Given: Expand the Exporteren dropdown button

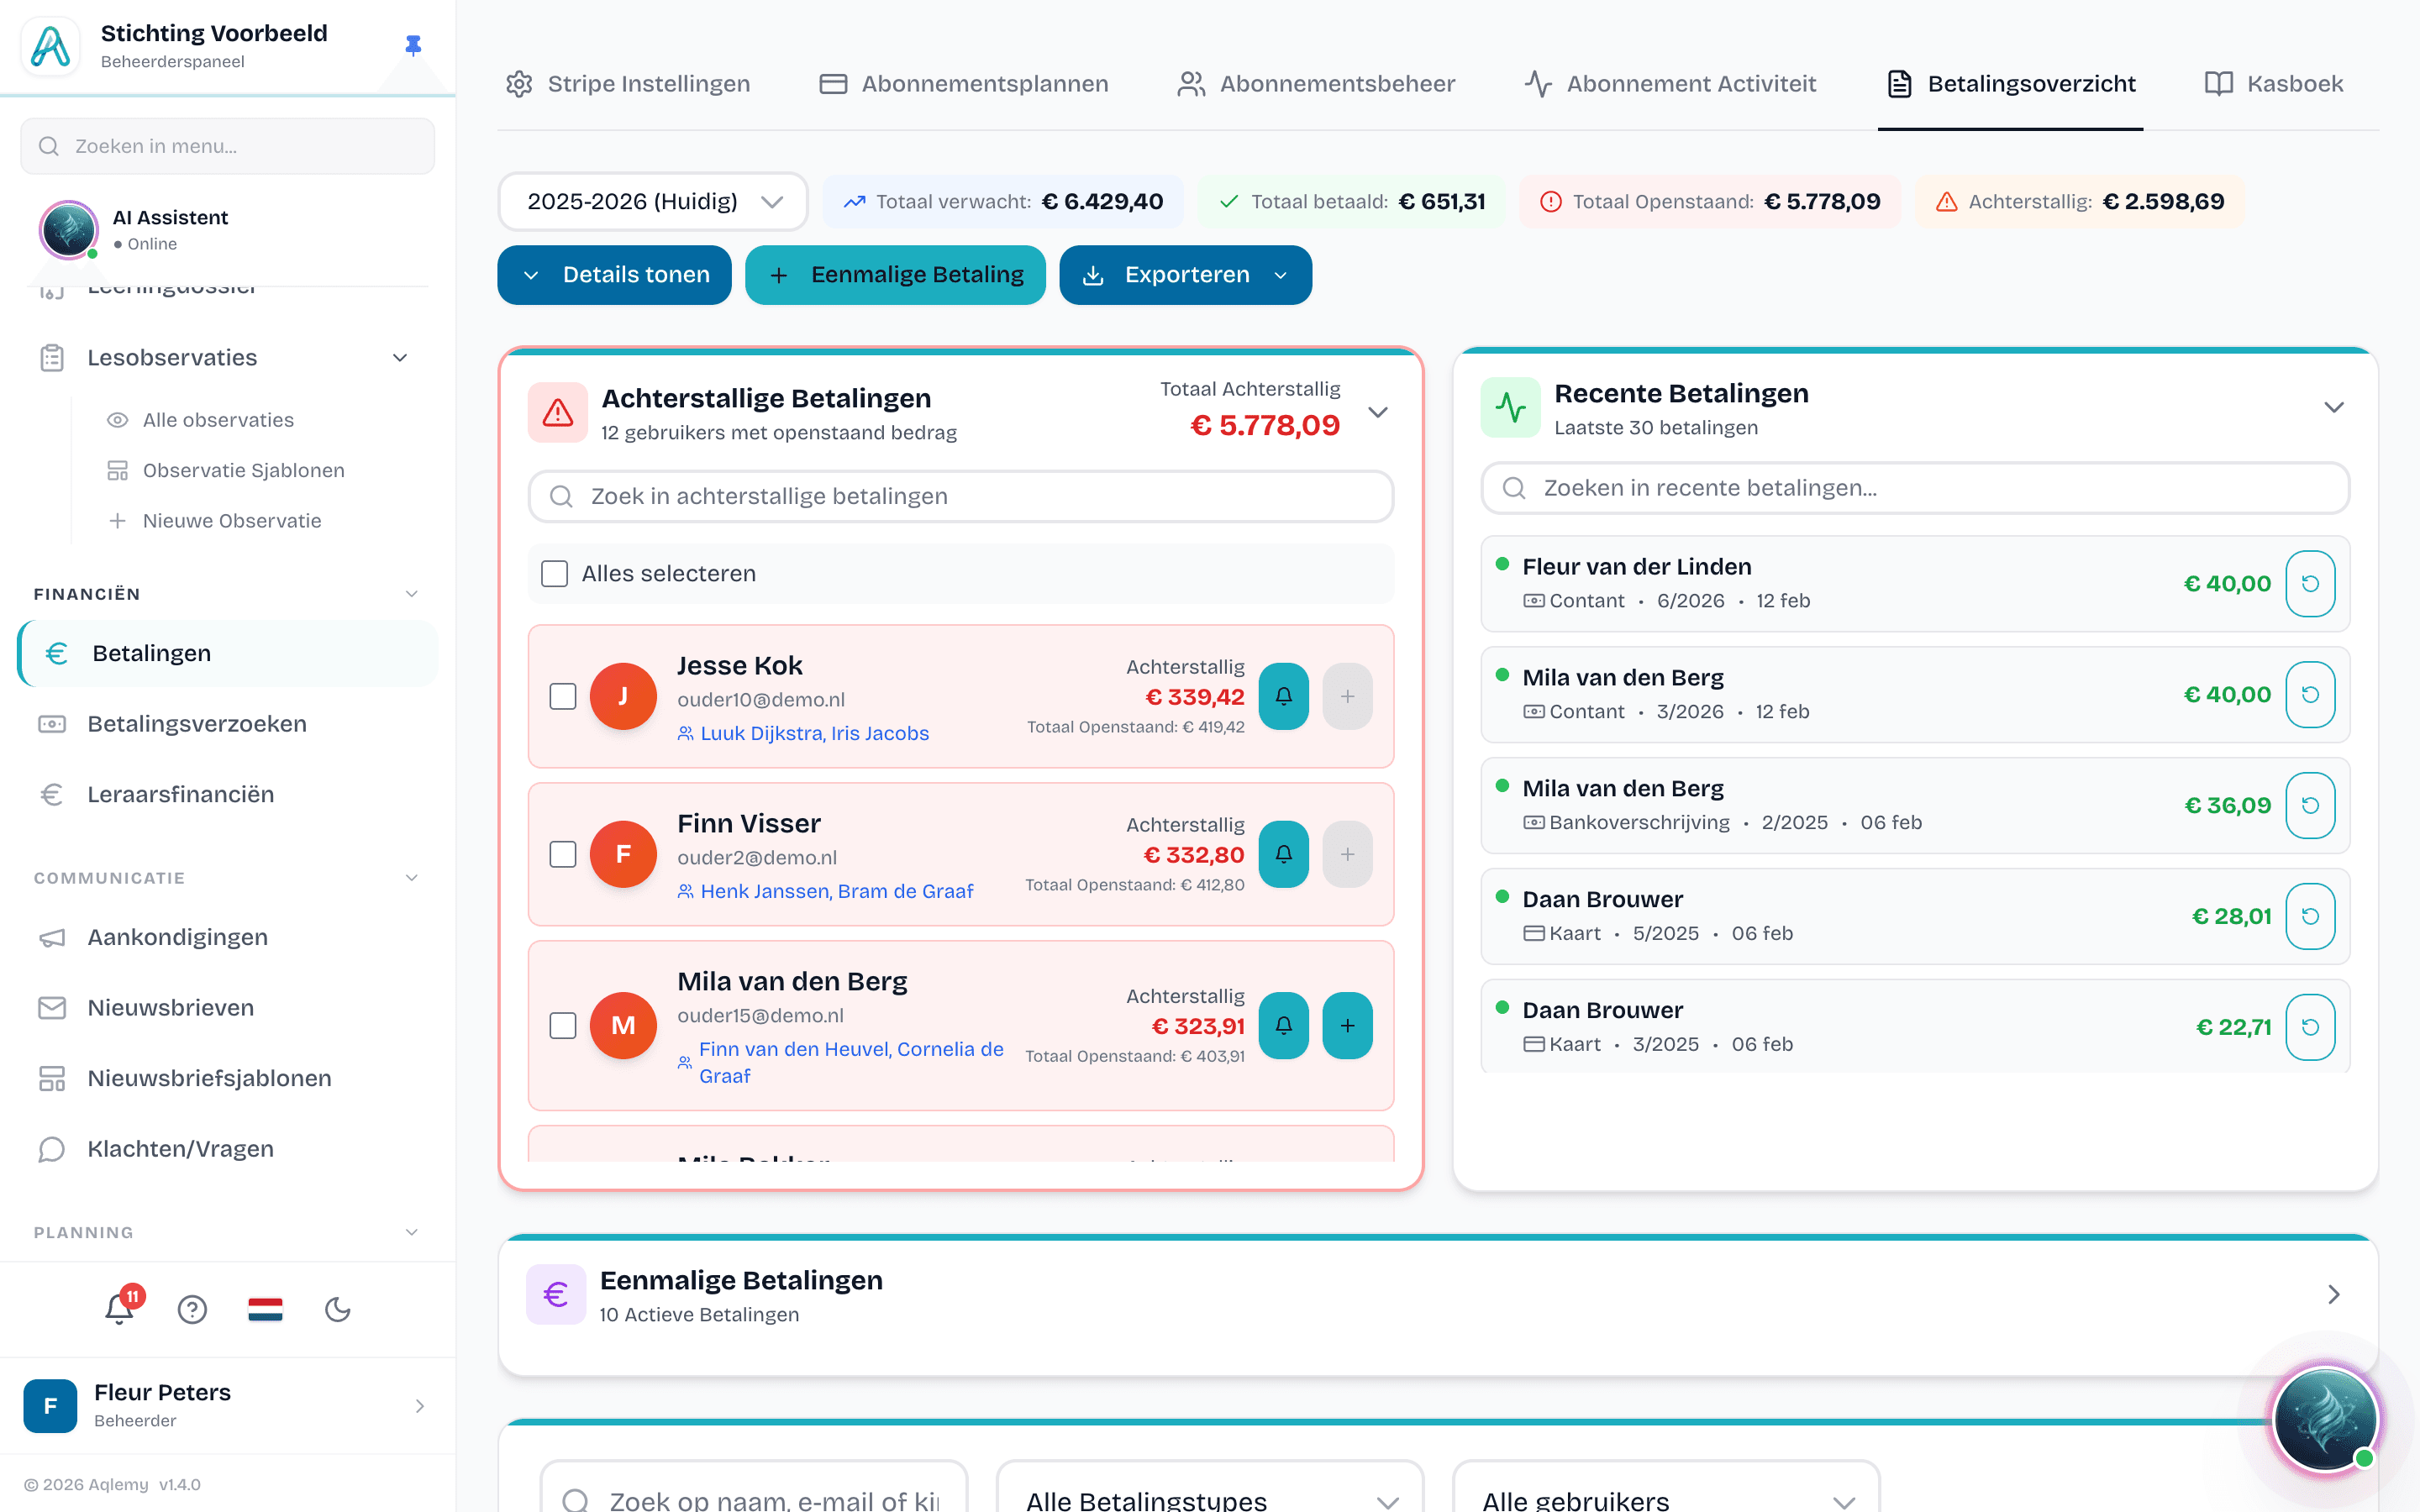Looking at the screenshot, I should tap(1185, 275).
